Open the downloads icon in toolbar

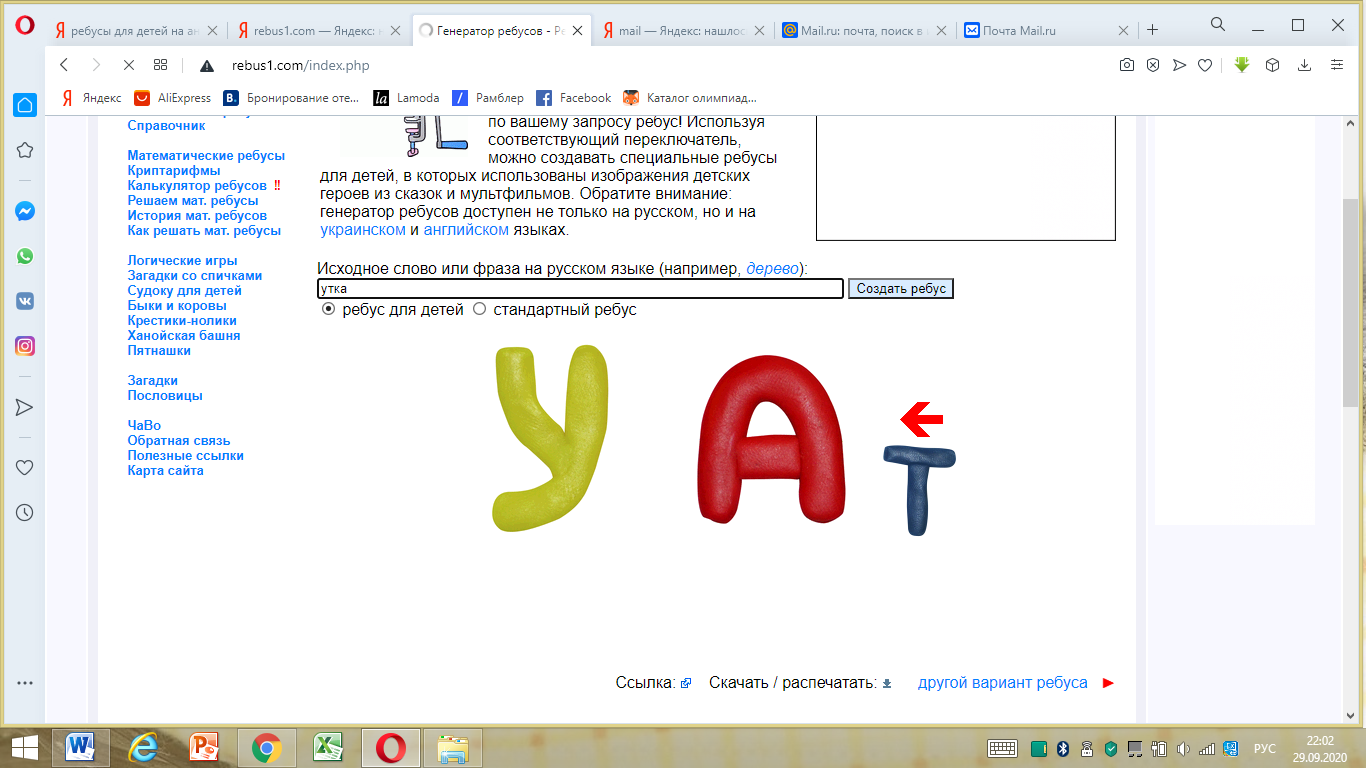[1304, 65]
